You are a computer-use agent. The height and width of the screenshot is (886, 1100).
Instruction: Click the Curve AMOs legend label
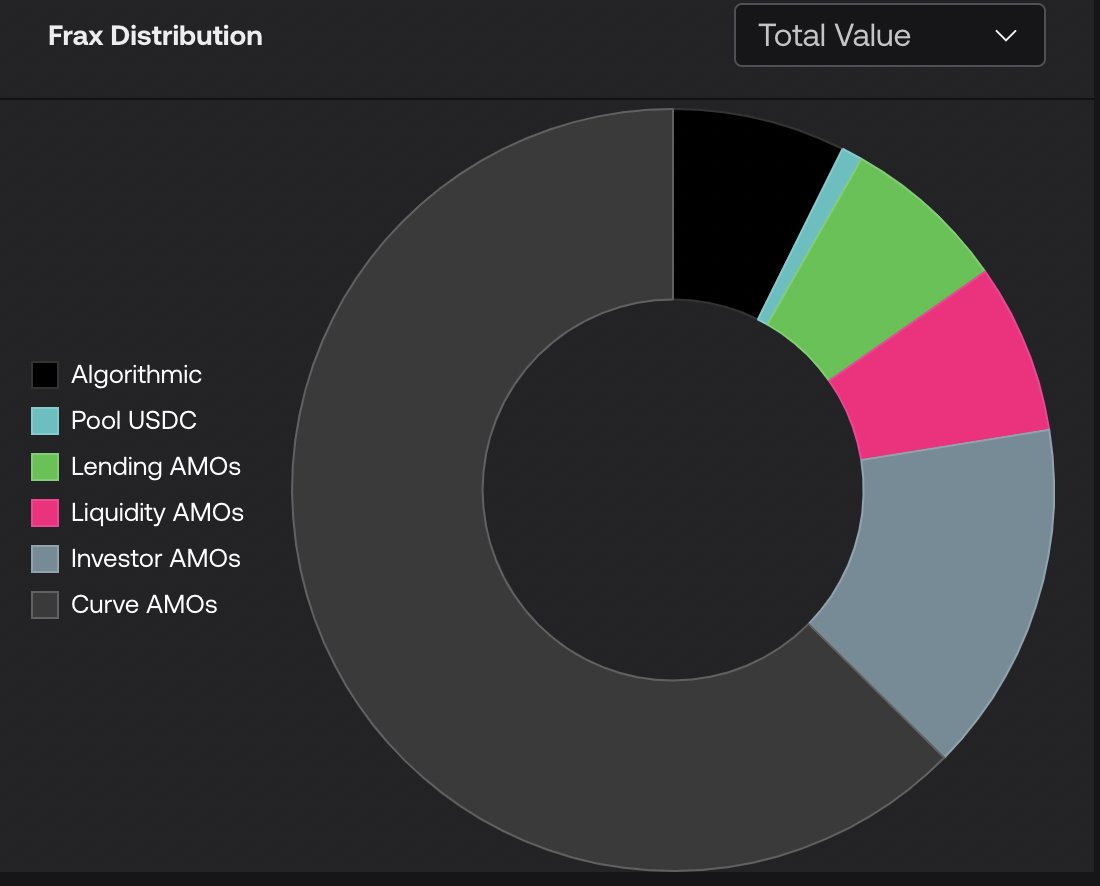point(145,605)
